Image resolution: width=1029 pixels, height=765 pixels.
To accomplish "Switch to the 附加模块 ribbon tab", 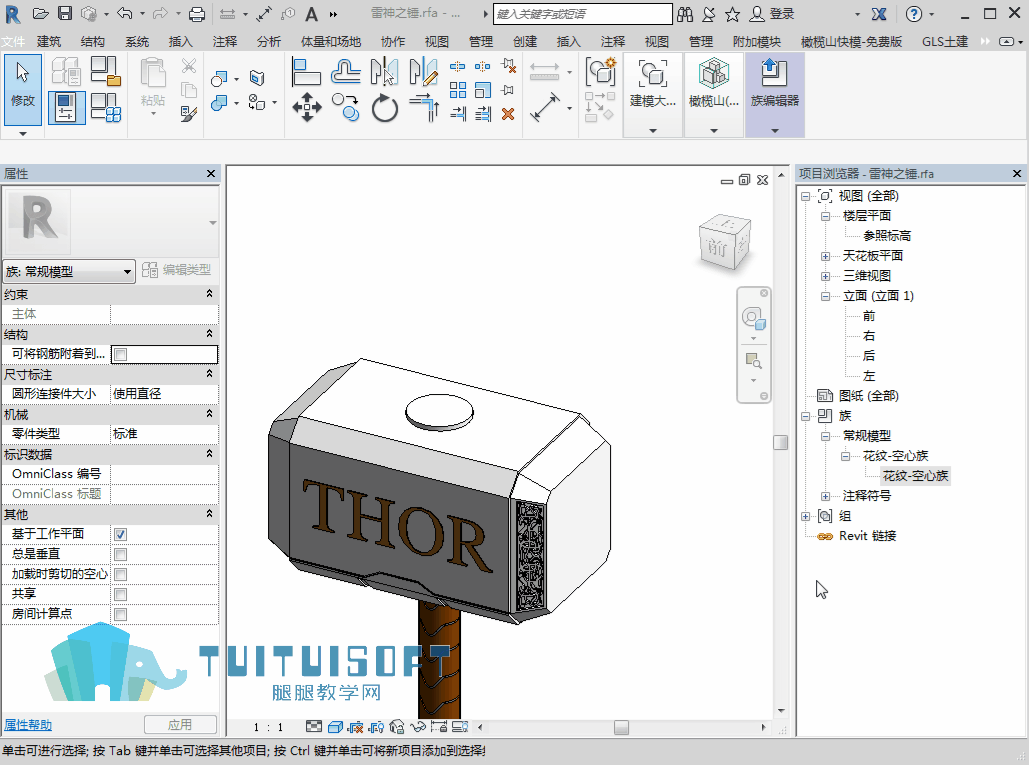I will pyautogui.click(x=757, y=42).
